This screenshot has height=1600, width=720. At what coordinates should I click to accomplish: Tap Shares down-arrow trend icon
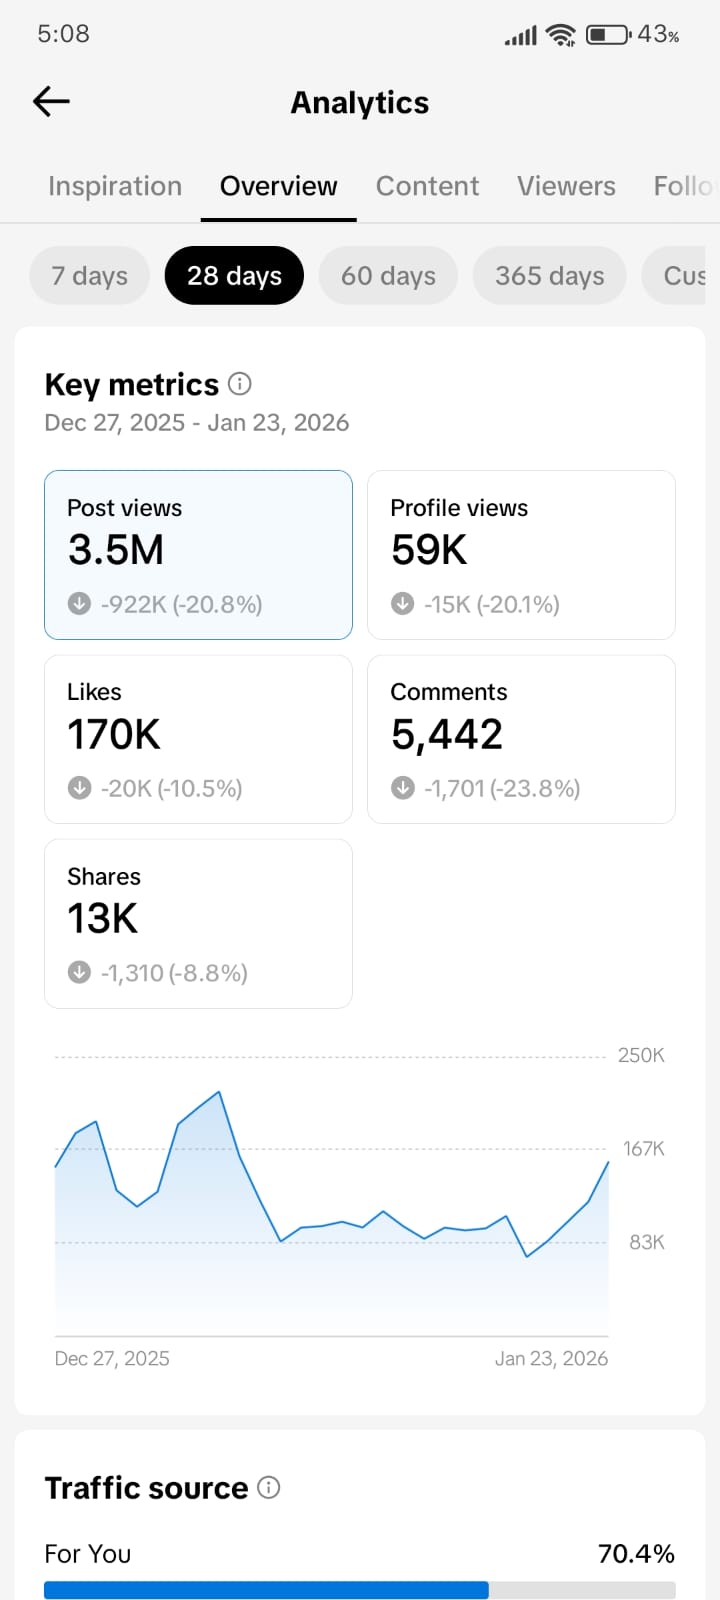[x=79, y=972]
